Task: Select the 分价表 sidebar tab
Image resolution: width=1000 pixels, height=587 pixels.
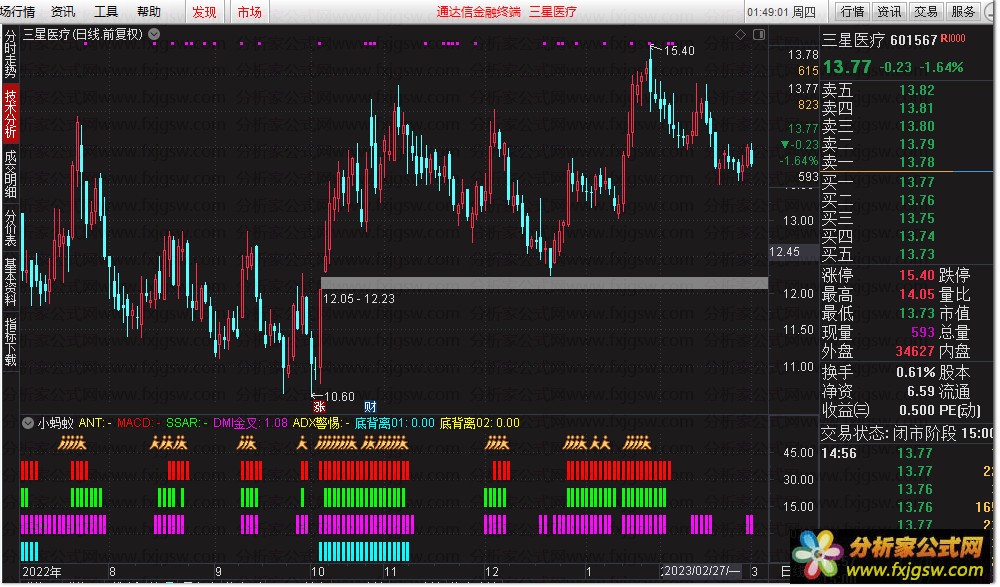Action: (x=10, y=227)
